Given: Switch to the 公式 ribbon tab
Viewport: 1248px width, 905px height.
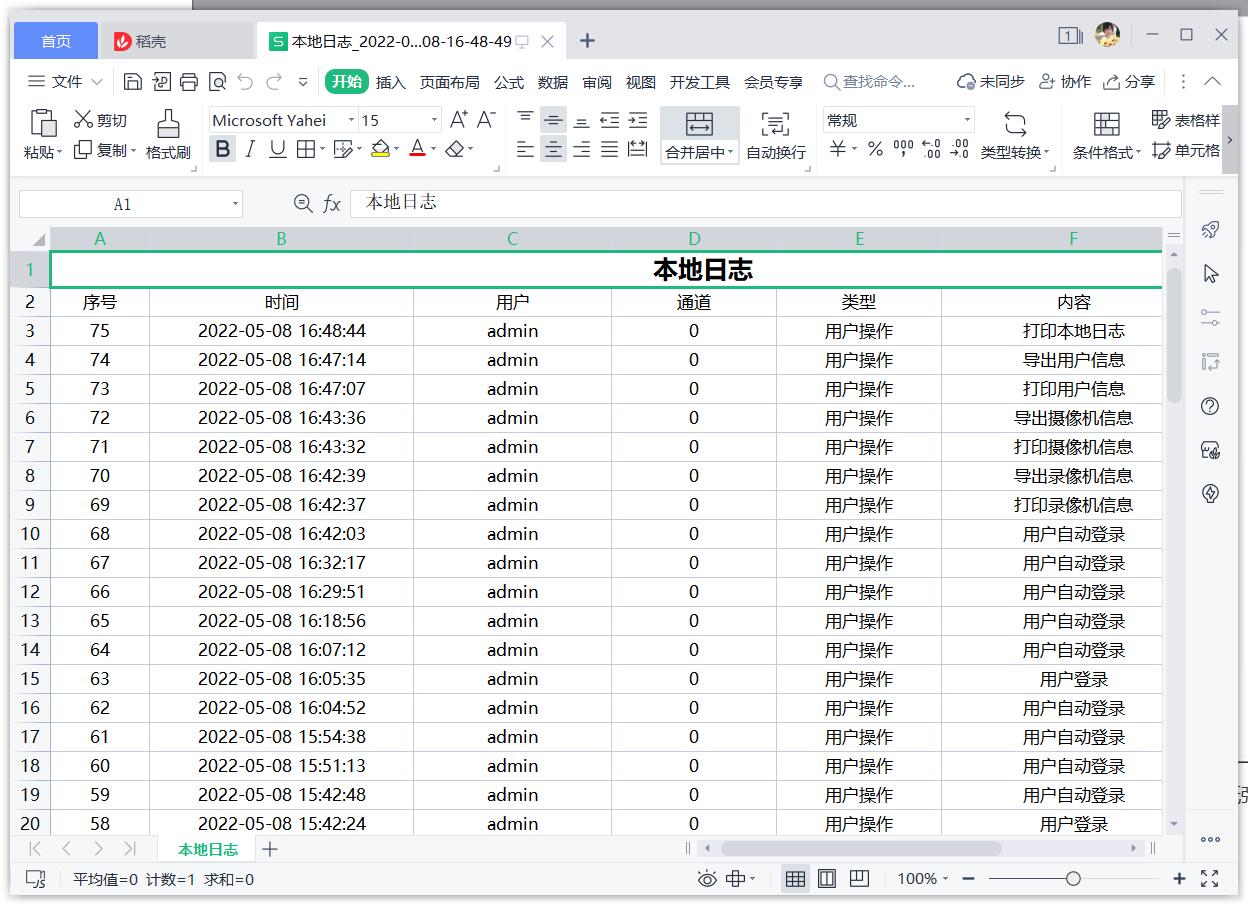Looking at the screenshot, I should pyautogui.click(x=508, y=82).
